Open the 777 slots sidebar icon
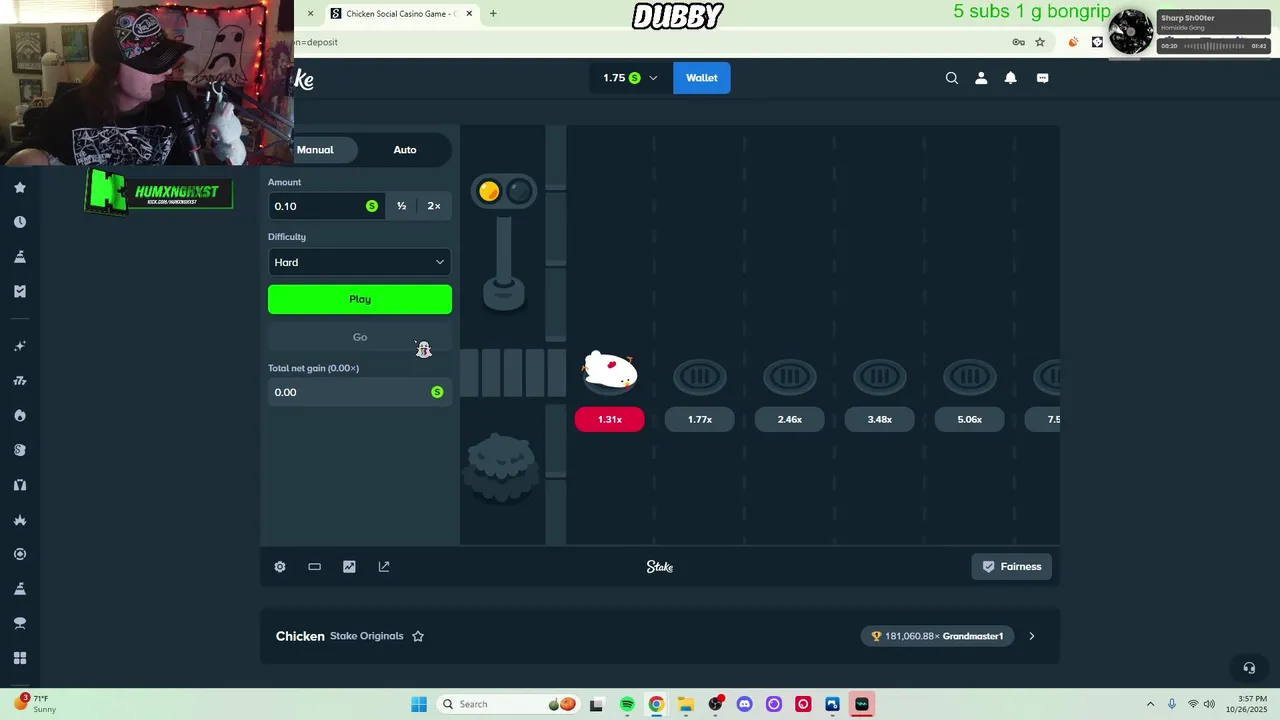This screenshot has width=1280, height=720. (20, 381)
